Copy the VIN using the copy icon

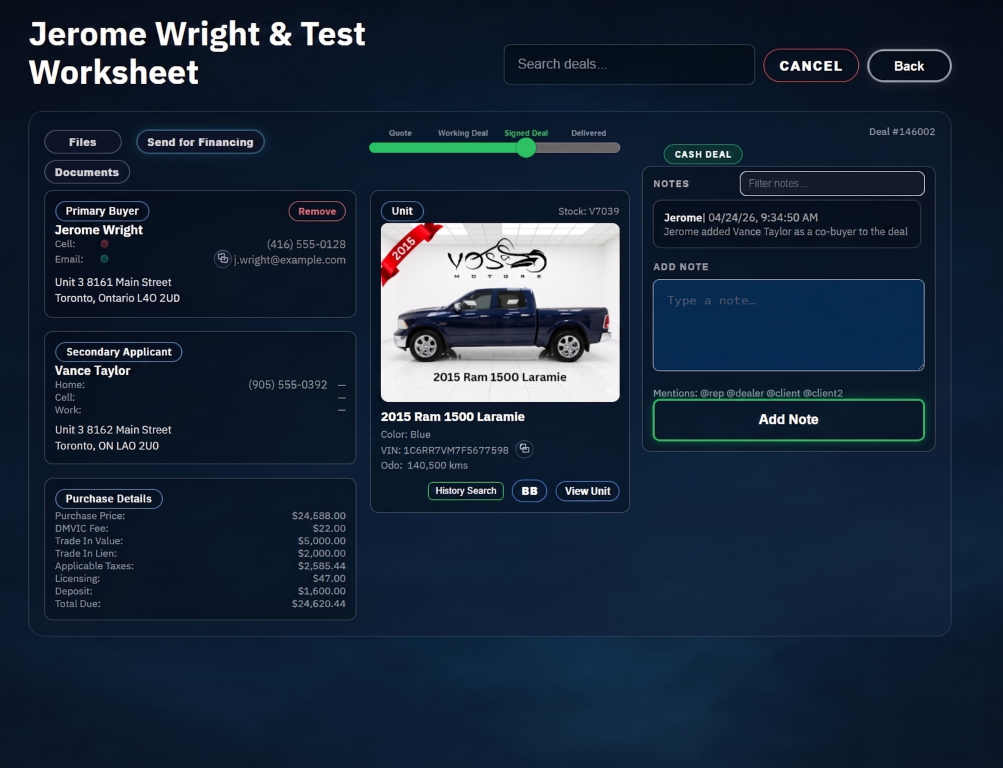[524, 449]
